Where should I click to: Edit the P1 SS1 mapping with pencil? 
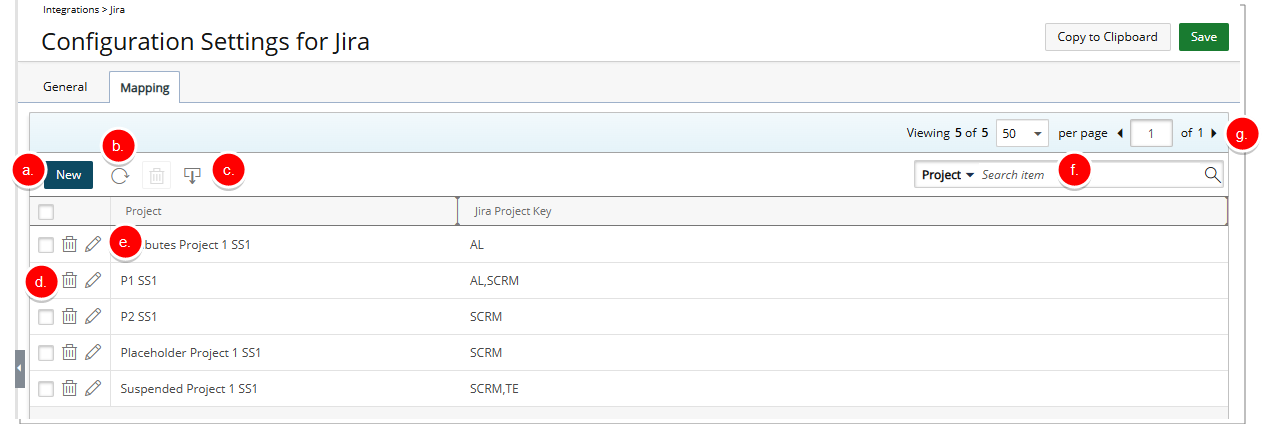[93, 281]
